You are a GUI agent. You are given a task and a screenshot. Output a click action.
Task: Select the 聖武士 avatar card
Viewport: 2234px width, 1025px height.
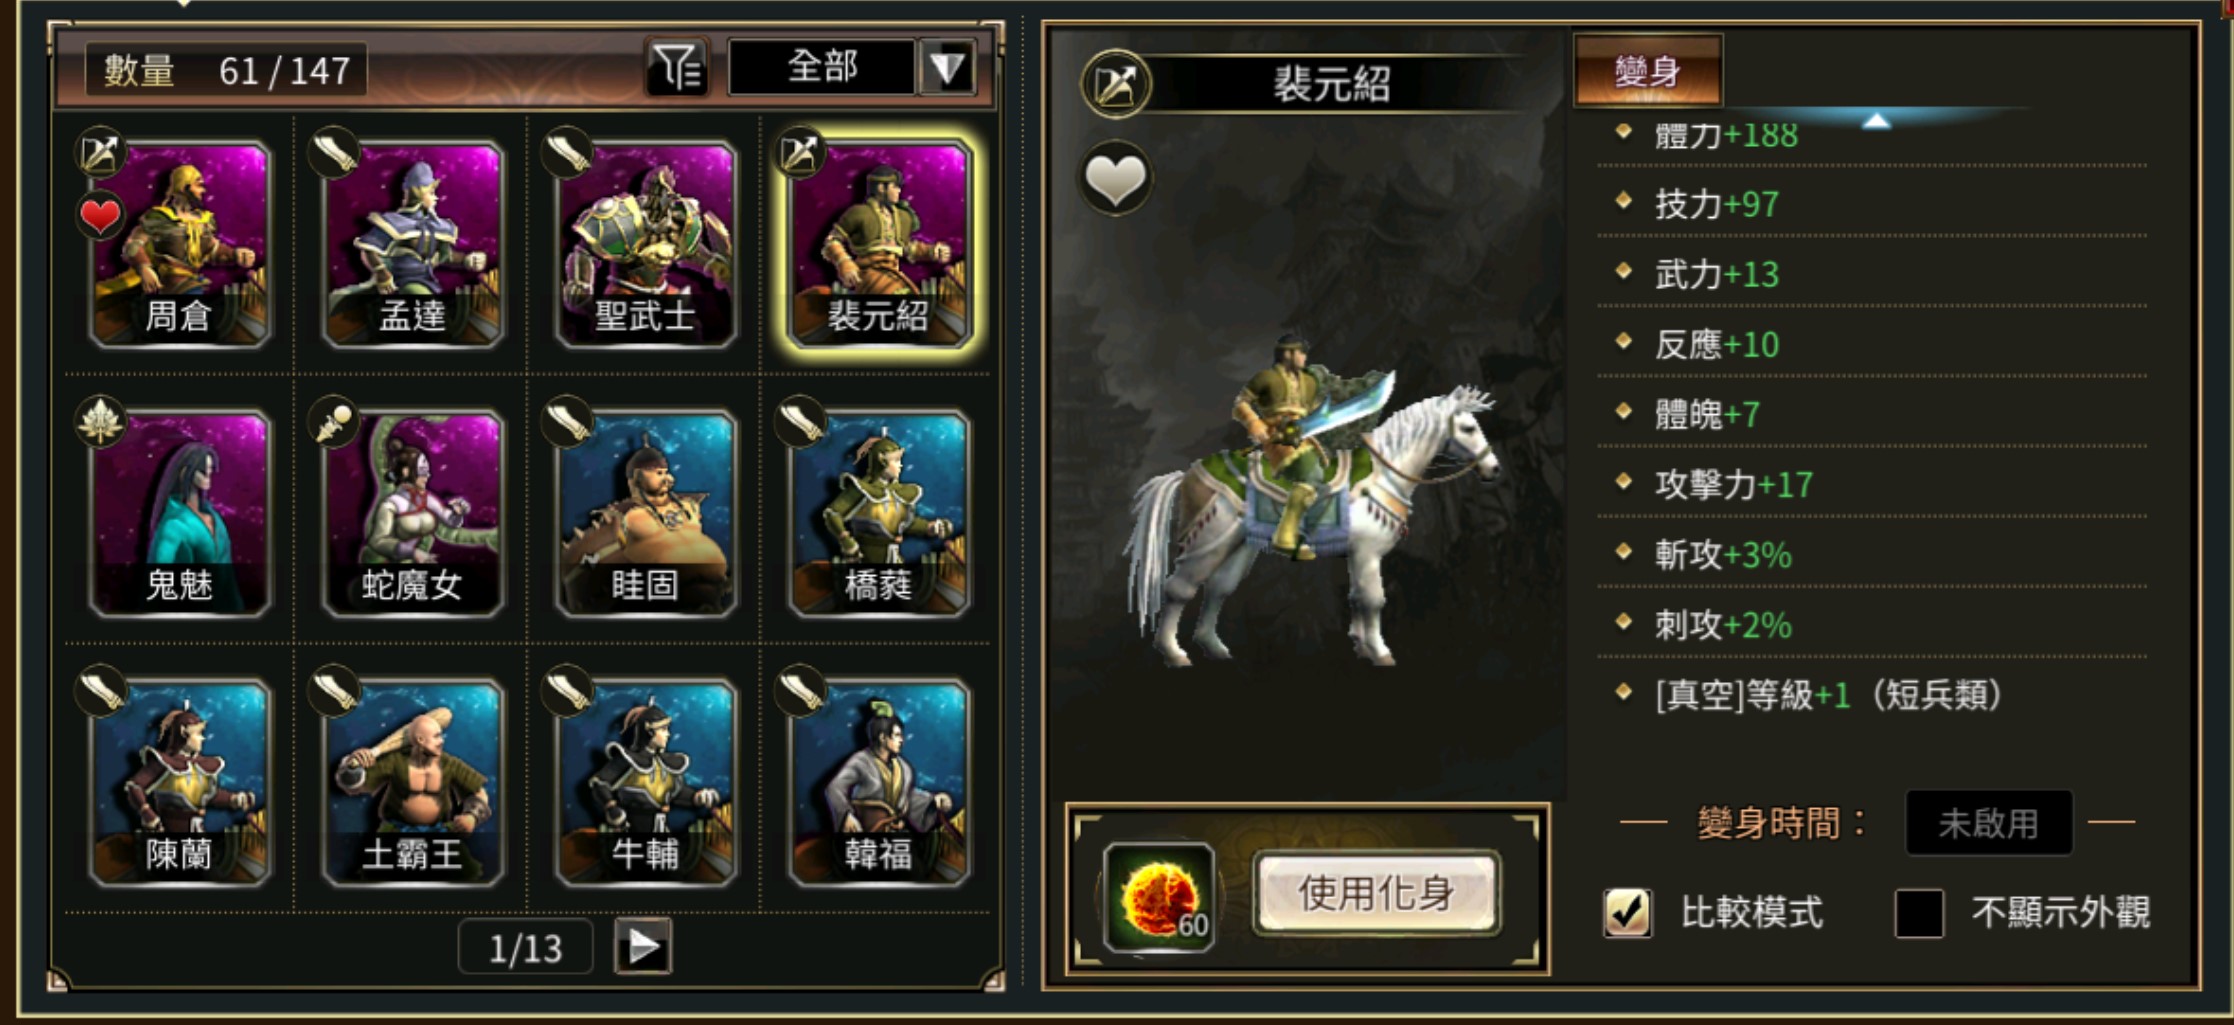646,243
